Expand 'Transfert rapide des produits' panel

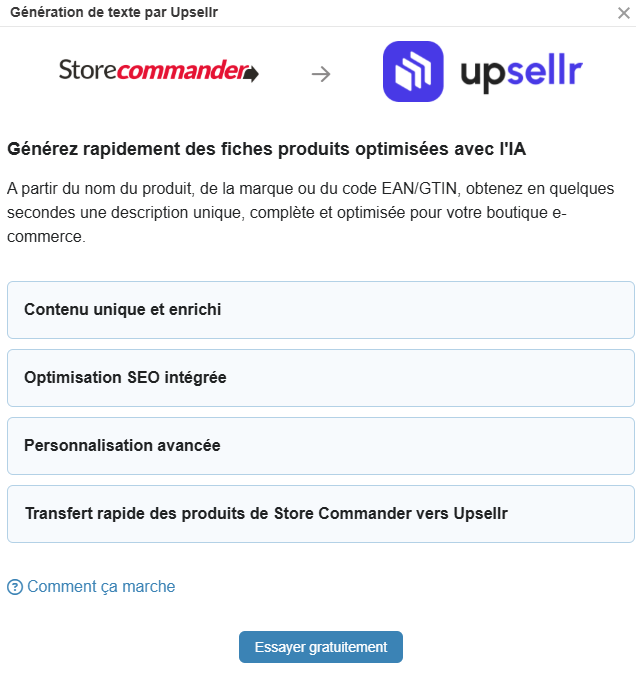pos(321,514)
